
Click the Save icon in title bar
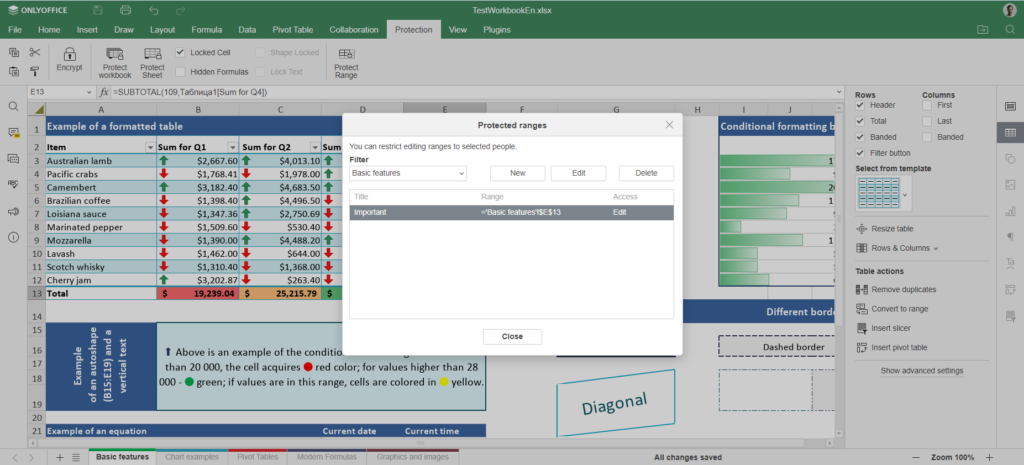(x=97, y=10)
